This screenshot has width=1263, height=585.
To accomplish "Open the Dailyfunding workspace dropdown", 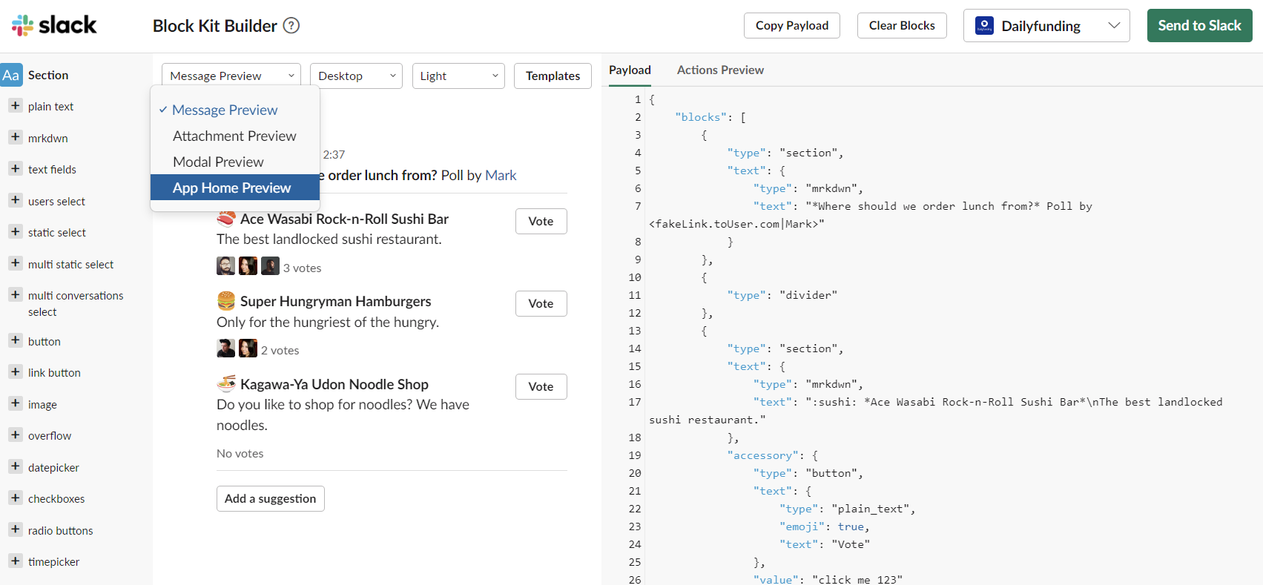I will pyautogui.click(x=1046, y=26).
